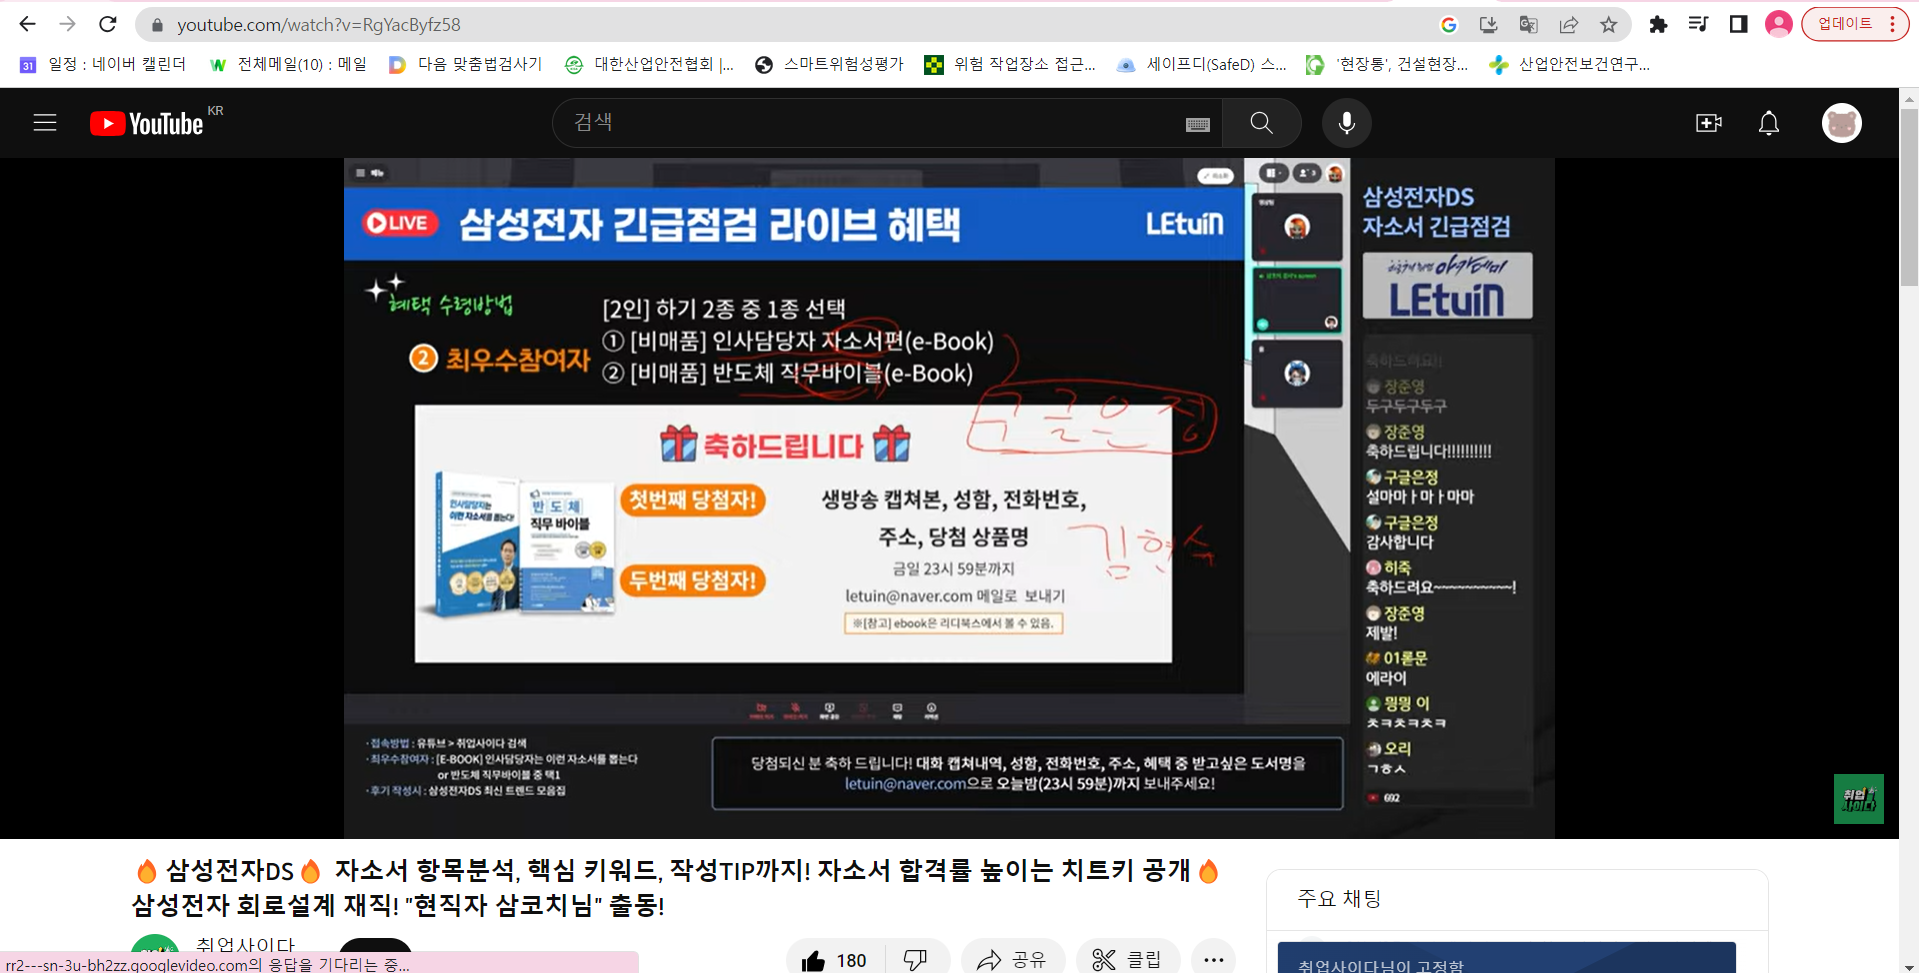Toggle the Chrome side panel icon
Image resolution: width=1919 pixels, height=973 pixels.
(1738, 25)
